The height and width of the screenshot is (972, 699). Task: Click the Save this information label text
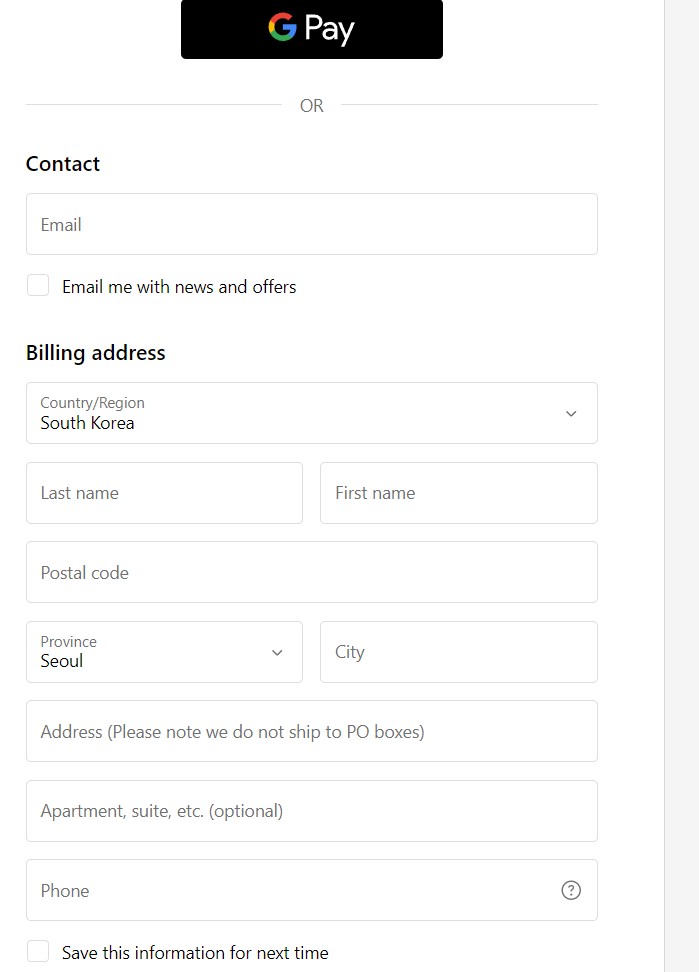[195, 953]
